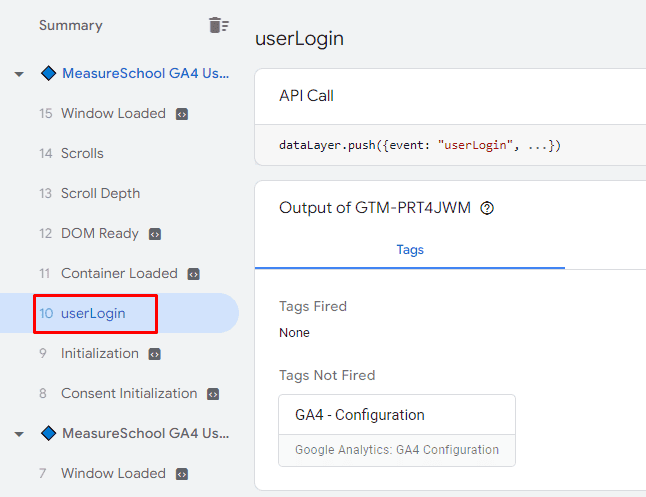The image size is (646, 497).
Task: Select the Summary item in sidebar
Action: click(x=71, y=26)
